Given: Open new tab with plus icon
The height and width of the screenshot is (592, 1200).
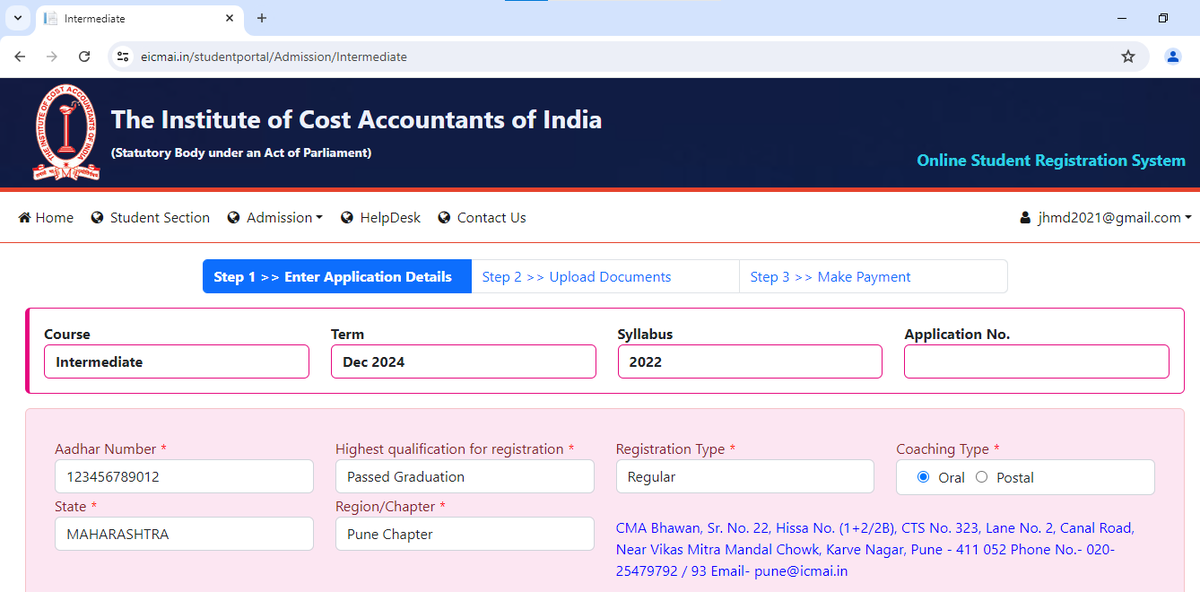Looking at the screenshot, I should point(262,18).
